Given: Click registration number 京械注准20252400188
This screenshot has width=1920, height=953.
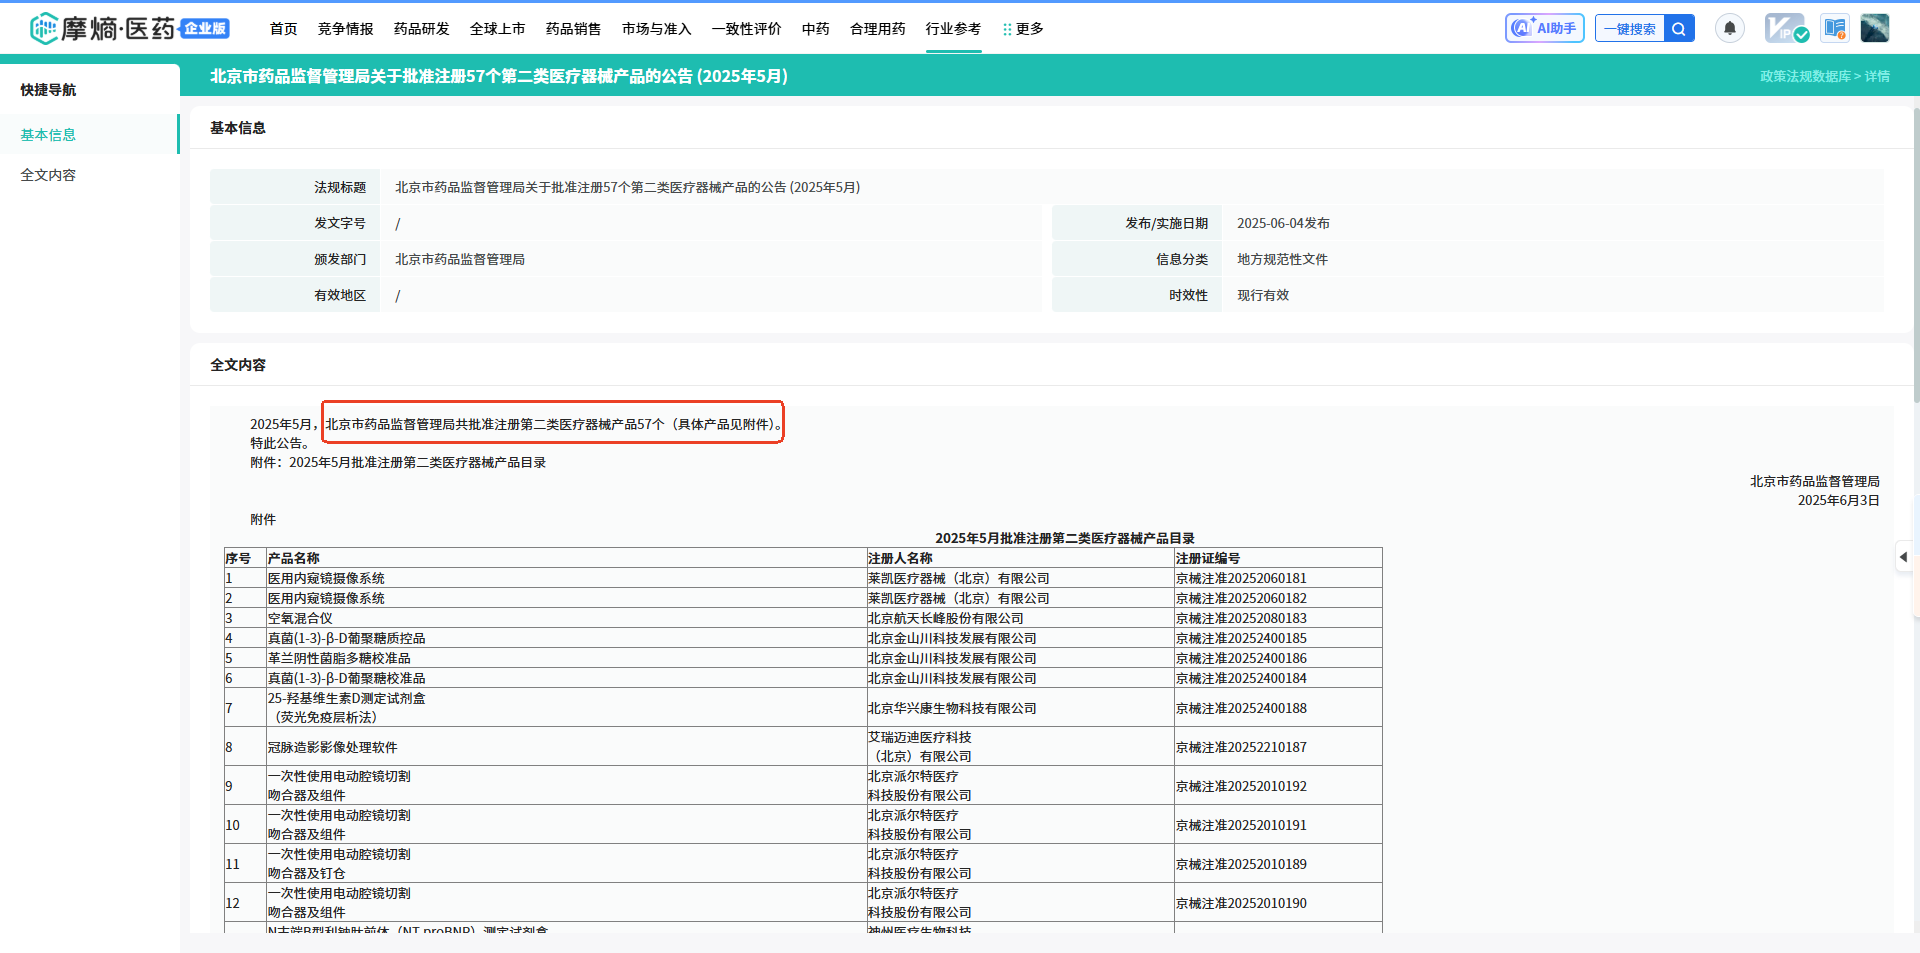Looking at the screenshot, I should (x=1241, y=708).
